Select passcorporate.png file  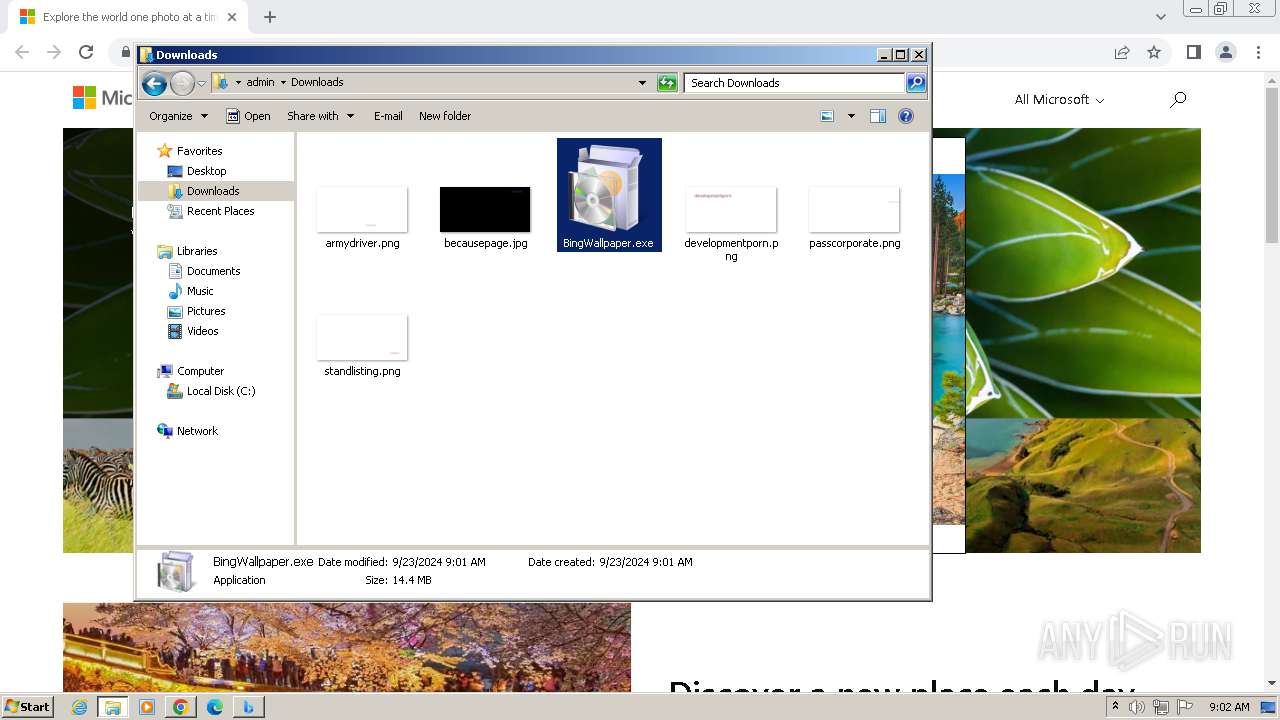coord(854,217)
